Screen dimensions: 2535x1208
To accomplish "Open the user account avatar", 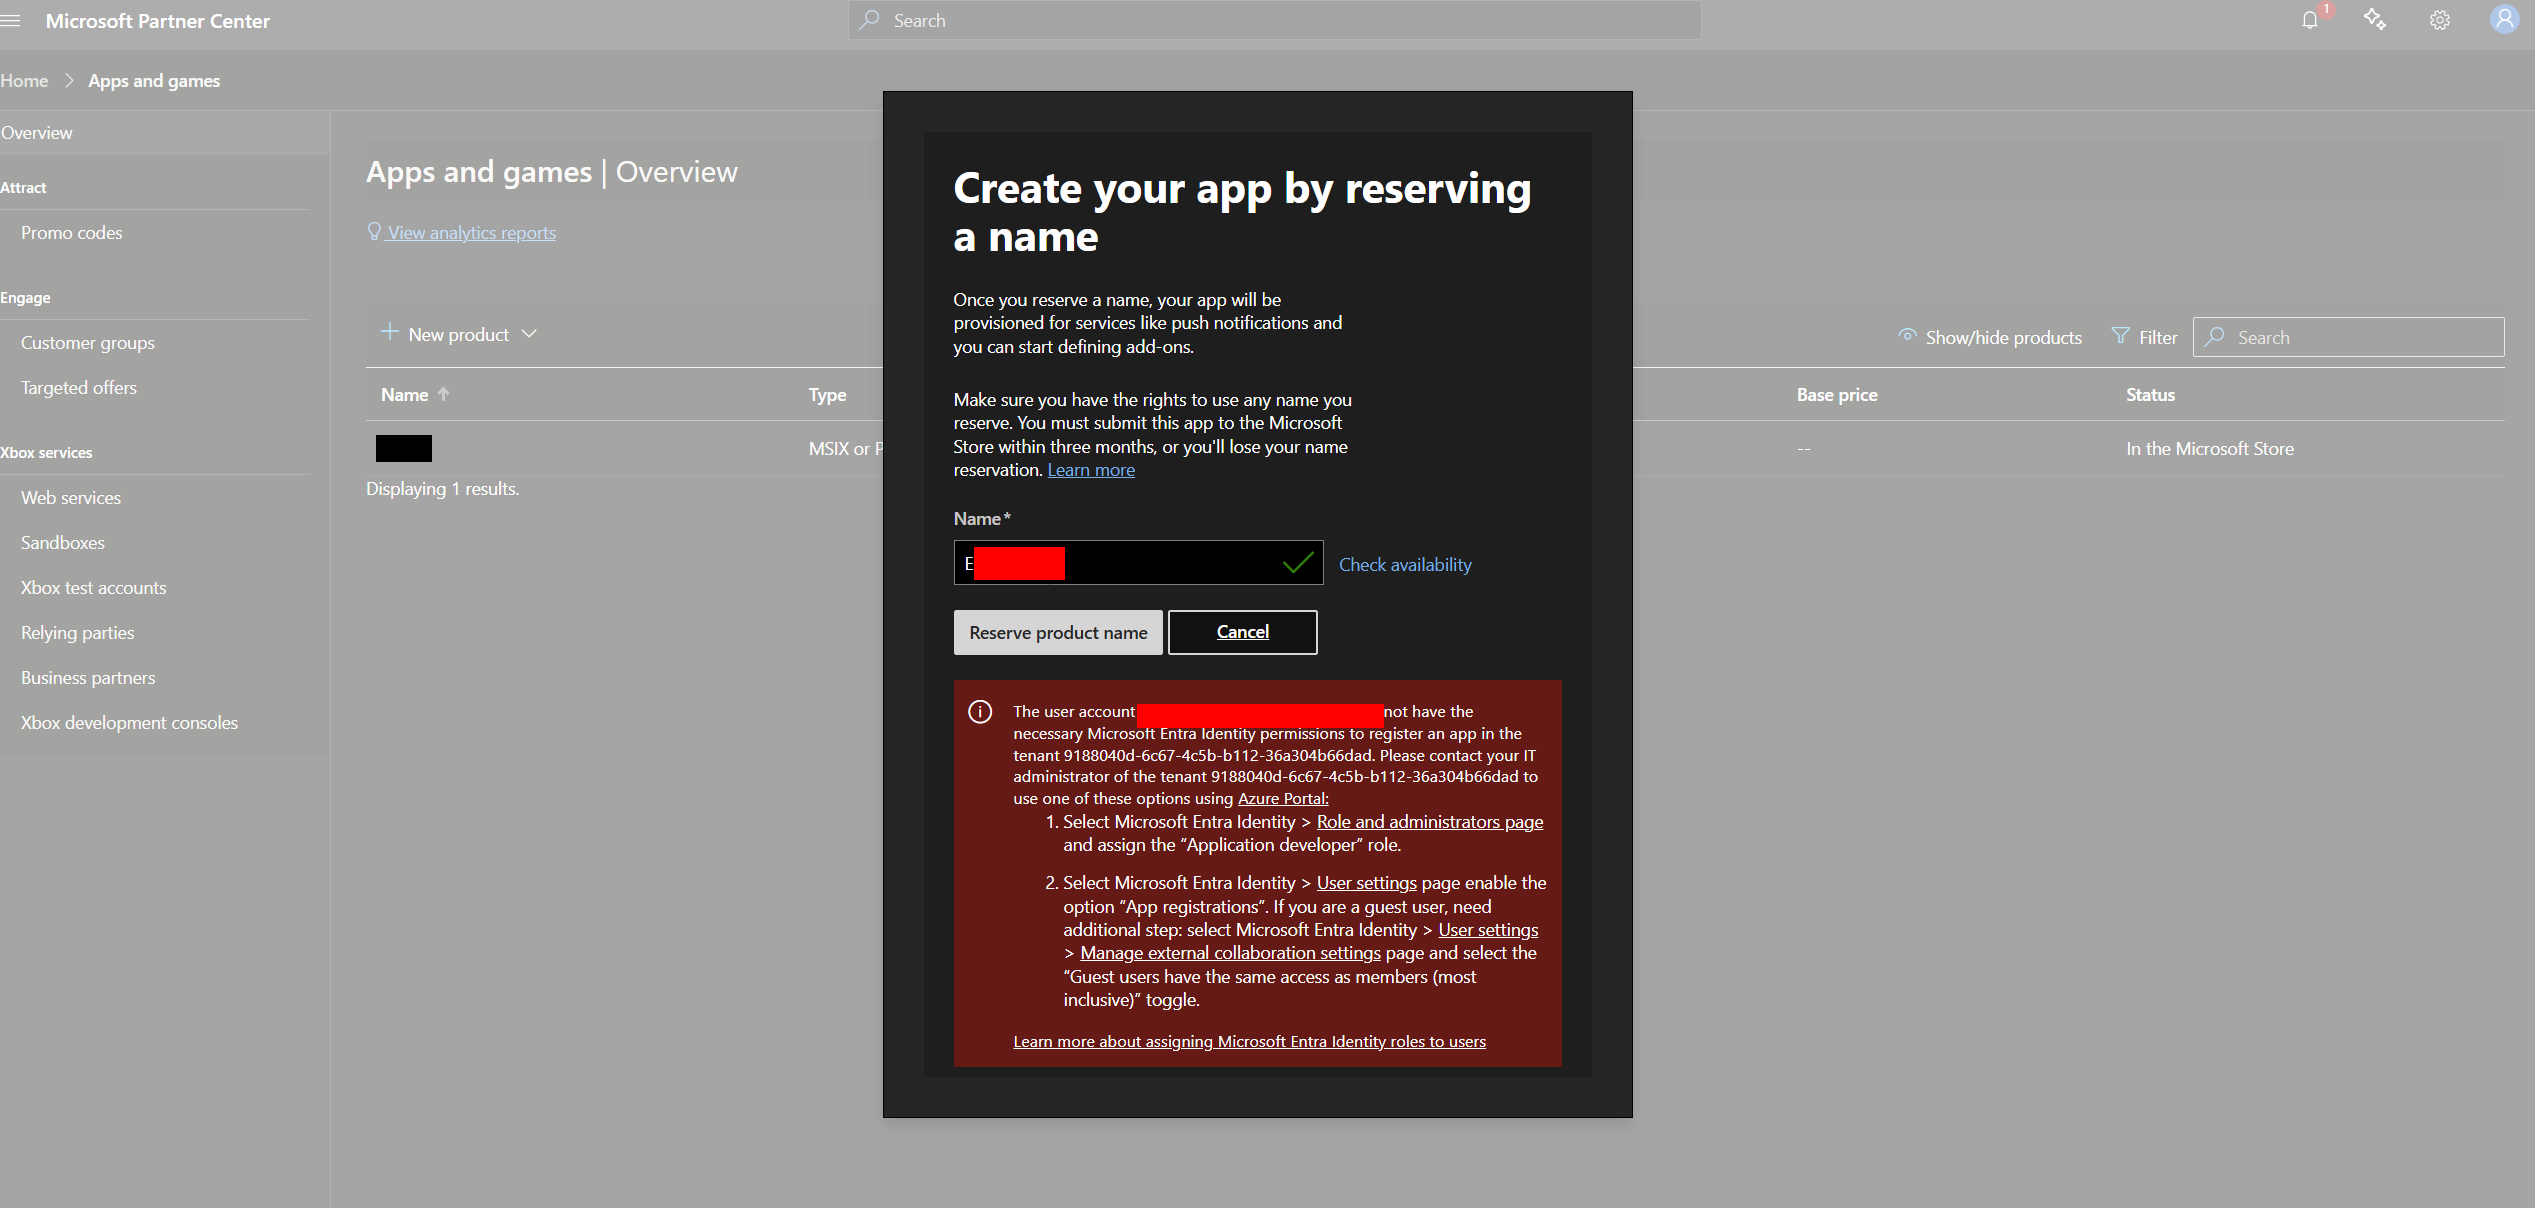I will [x=2504, y=20].
